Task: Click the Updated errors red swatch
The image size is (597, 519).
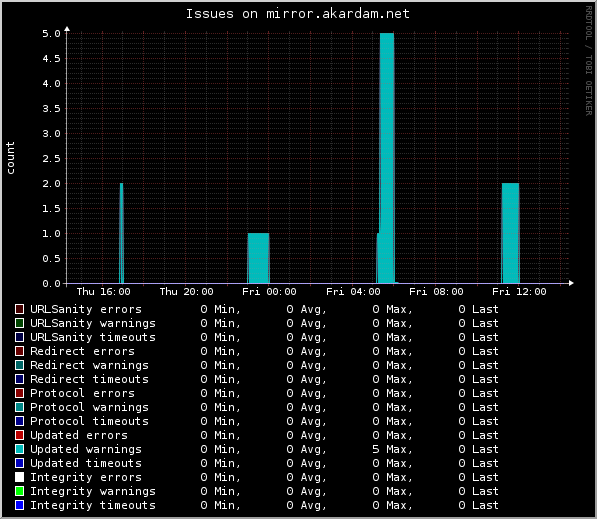Action: coord(19,435)
